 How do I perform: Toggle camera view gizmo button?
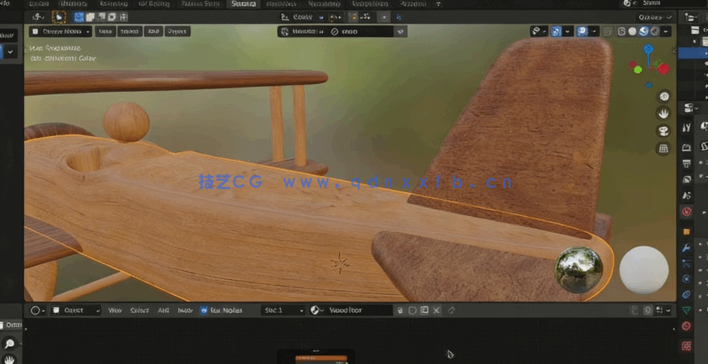click(x=663, y=131)
